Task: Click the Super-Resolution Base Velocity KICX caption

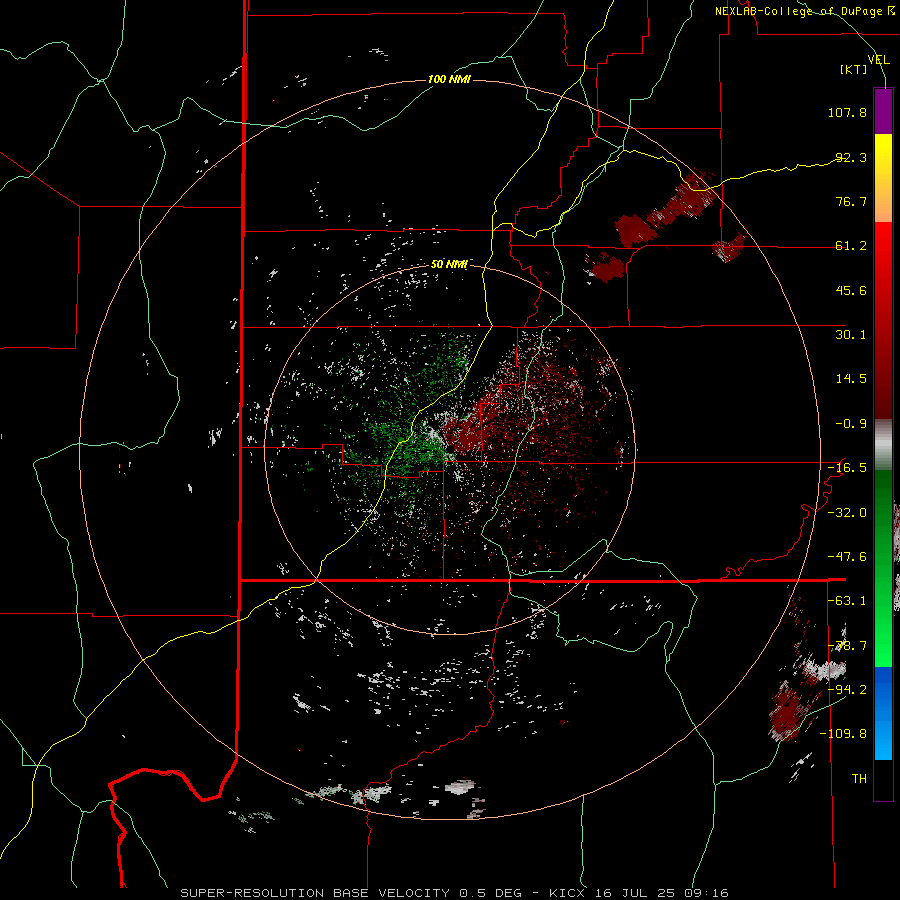Action: tap(455, 893)
